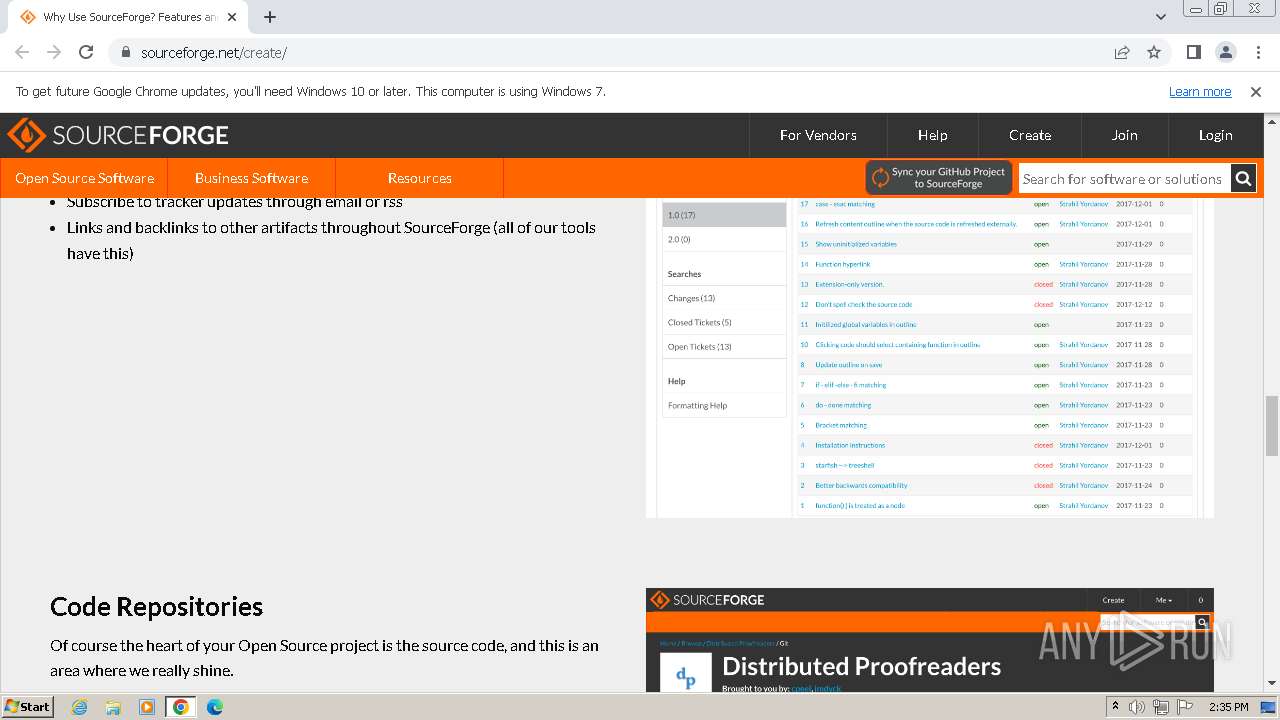Dismiss the Chrome update infobar
The width and height of the screenshot is (1280, 720).
[1256, 91]
